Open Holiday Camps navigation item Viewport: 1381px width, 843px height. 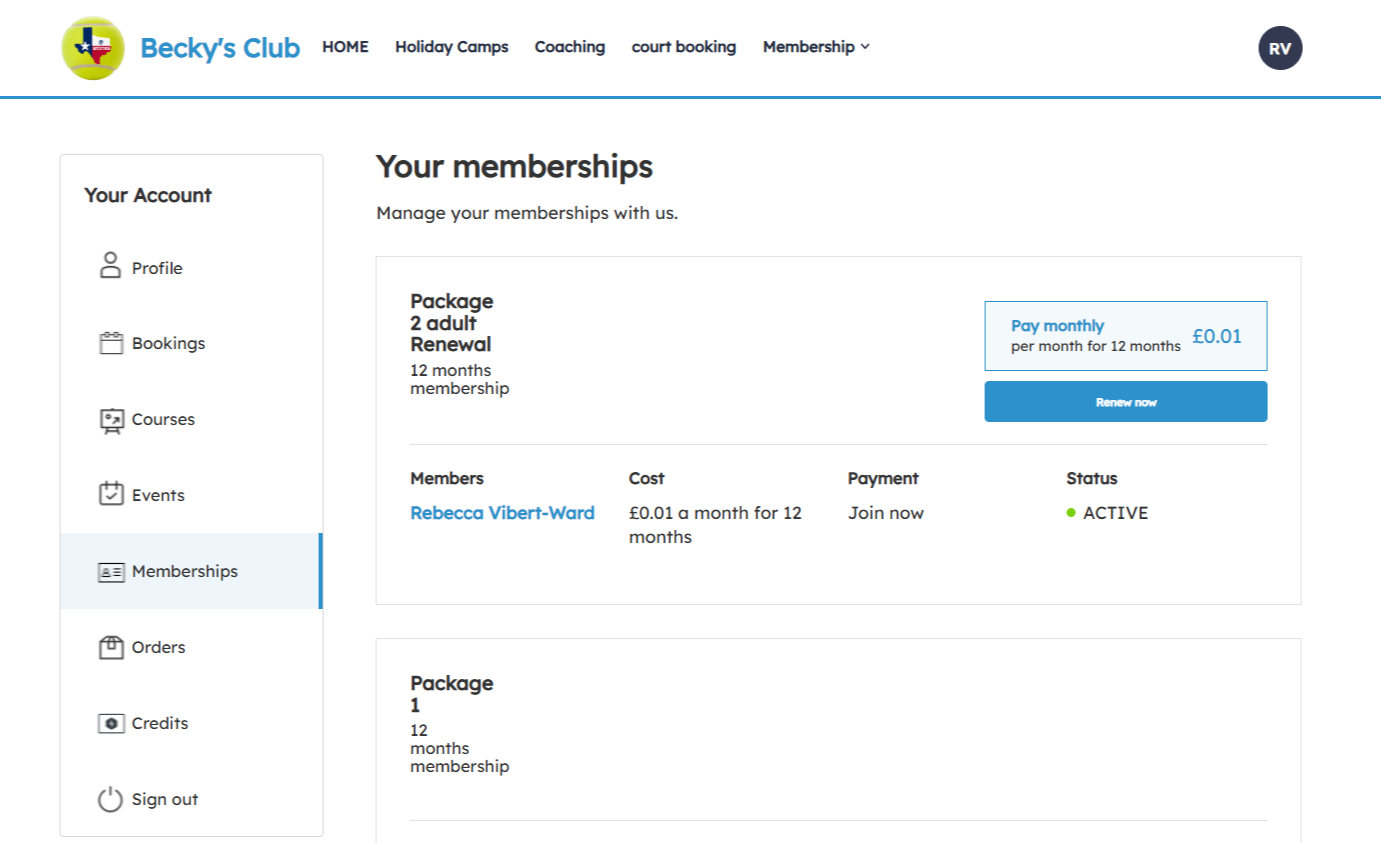(x=451, y=47)
